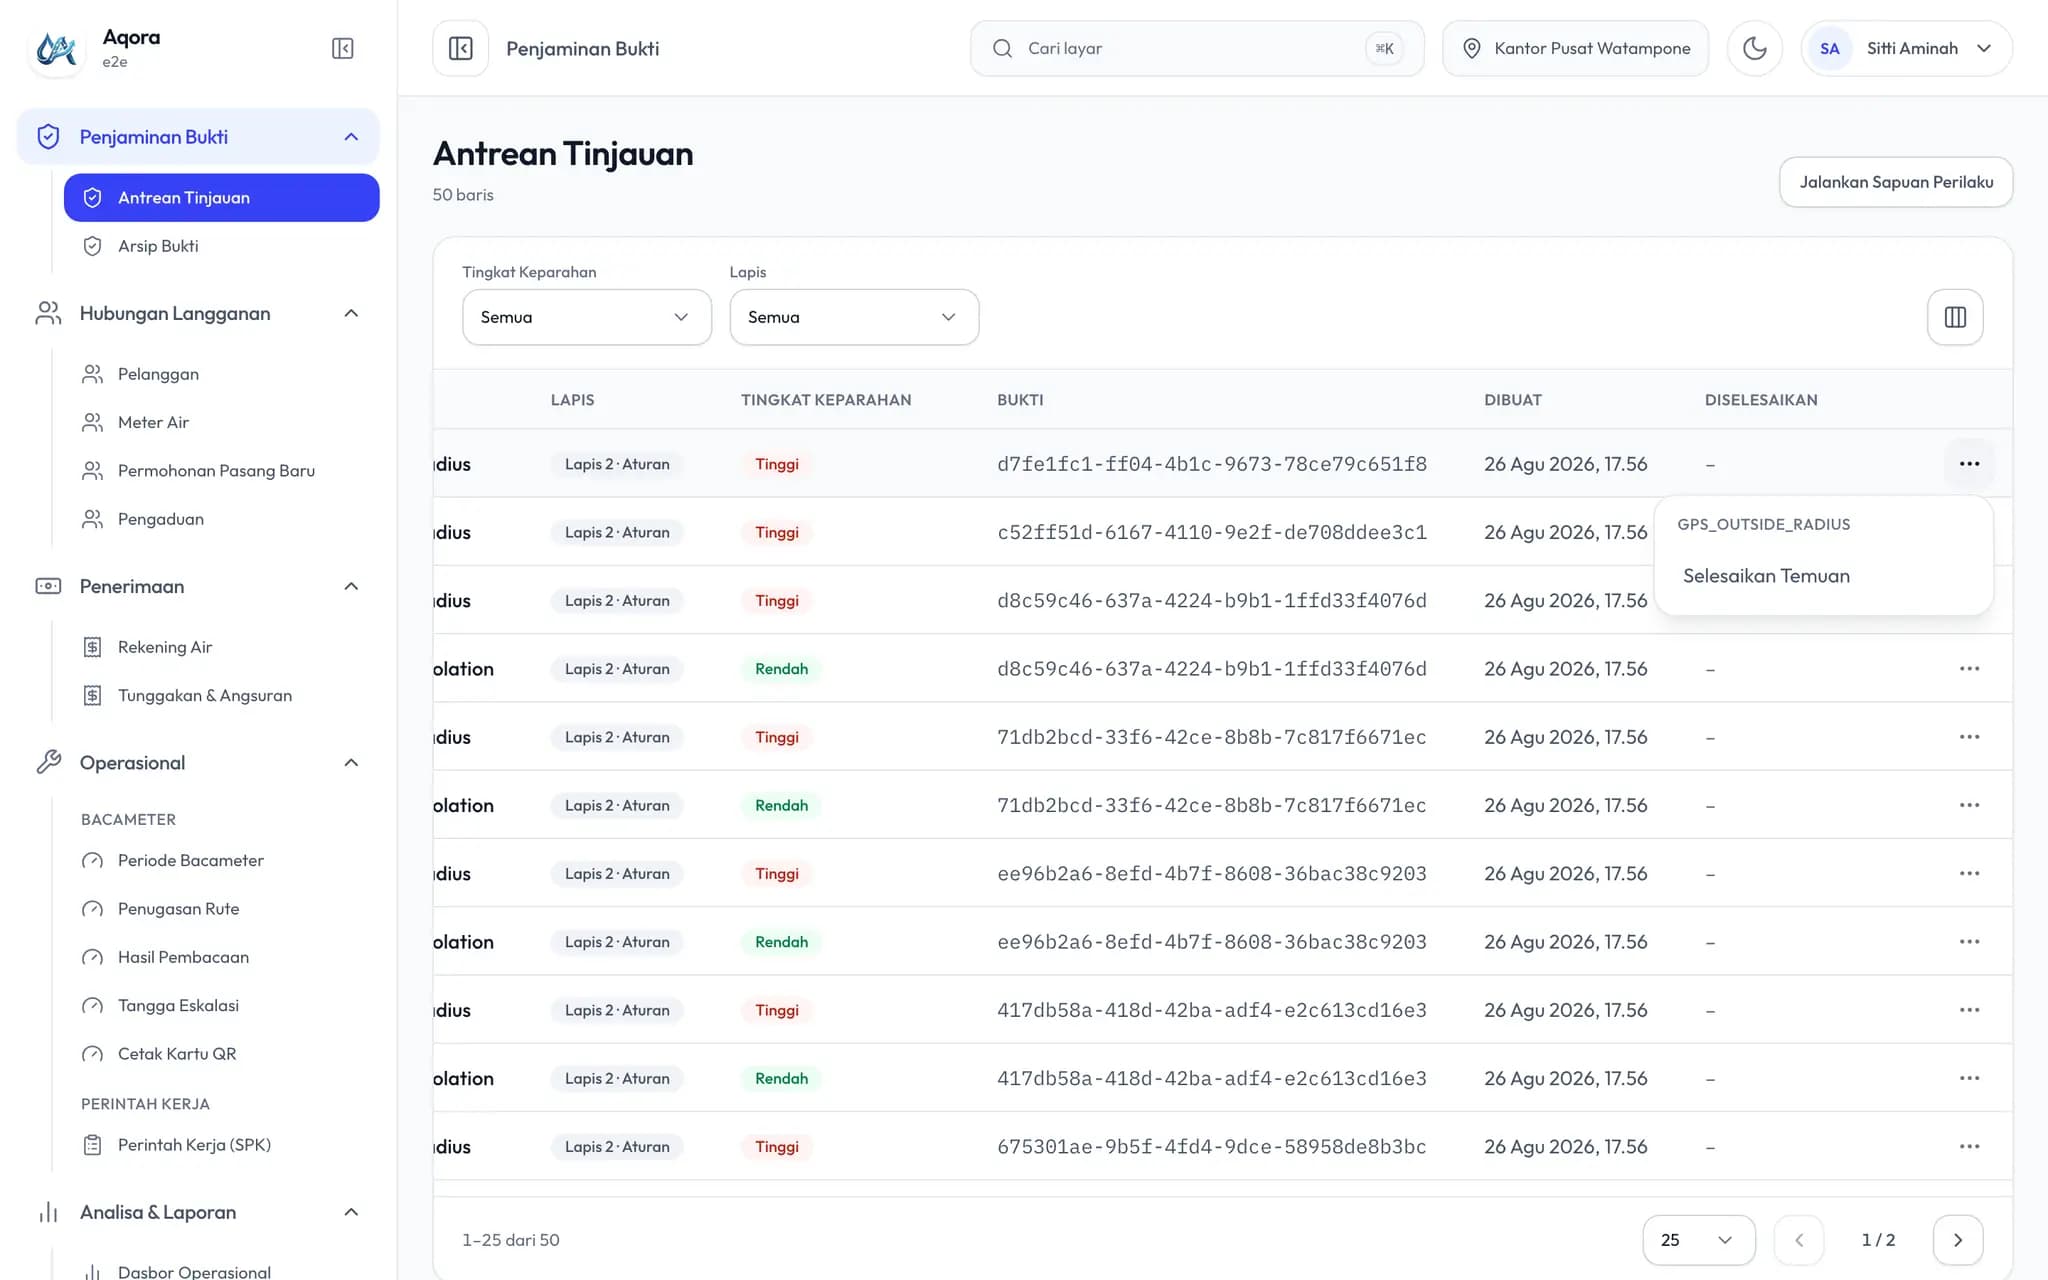
Task: Collapse the Penerimaan section
Action: tap(351, 586)
